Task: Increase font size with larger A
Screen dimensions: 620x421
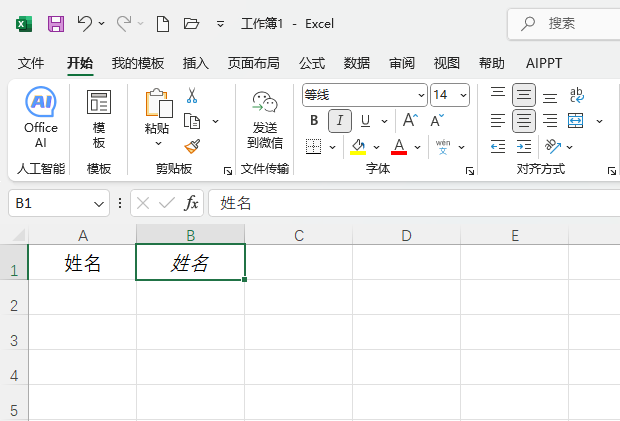Action: (x=410, y=120)
